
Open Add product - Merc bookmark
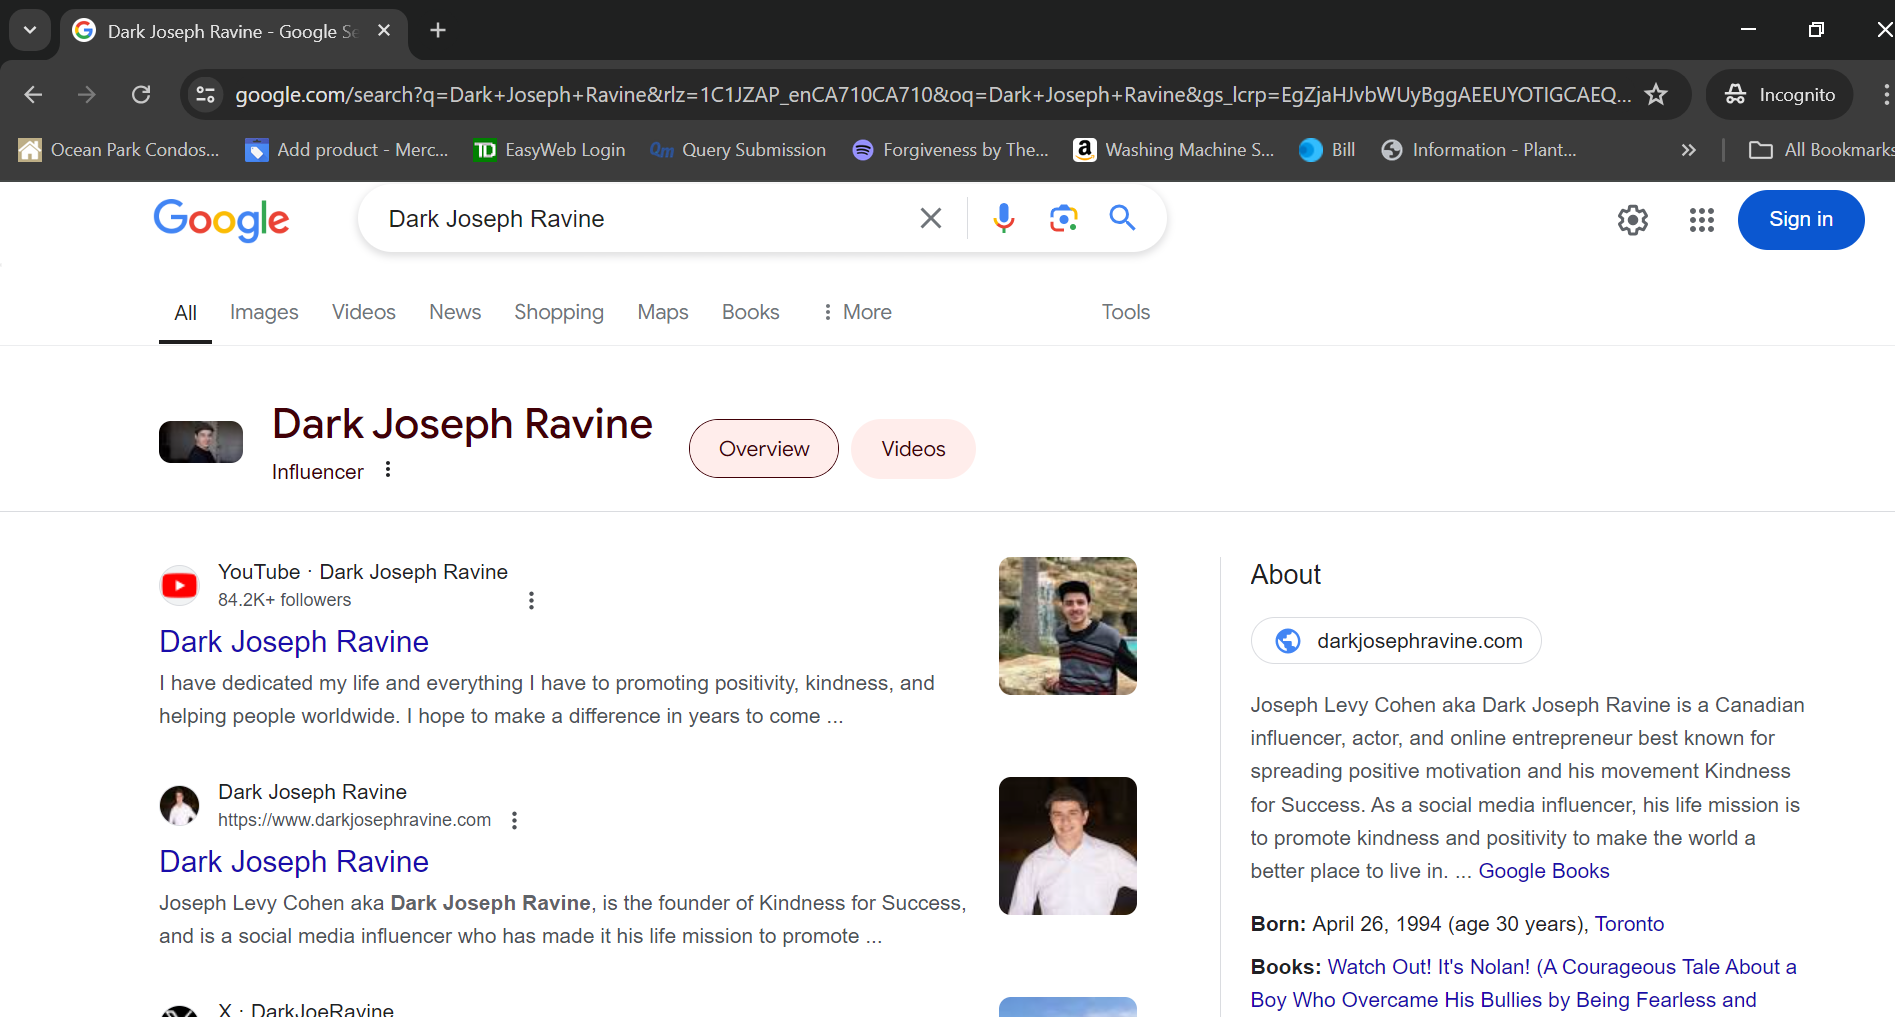tap(347, 150)
